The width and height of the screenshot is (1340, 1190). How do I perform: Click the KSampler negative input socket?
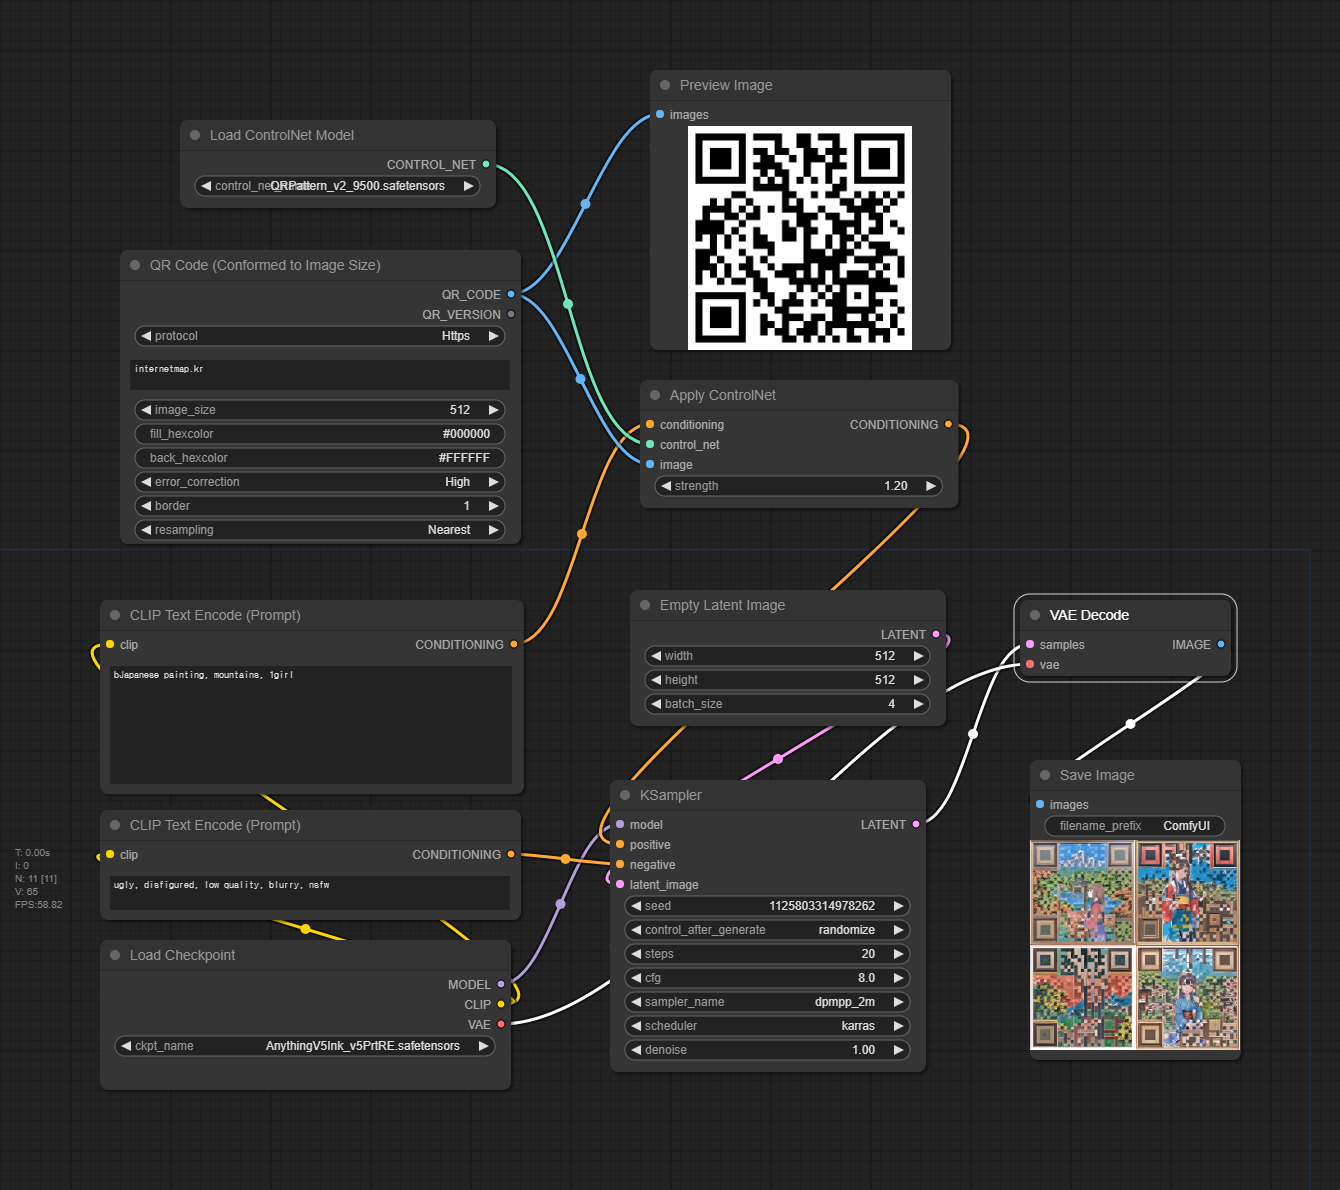(620, 864)
